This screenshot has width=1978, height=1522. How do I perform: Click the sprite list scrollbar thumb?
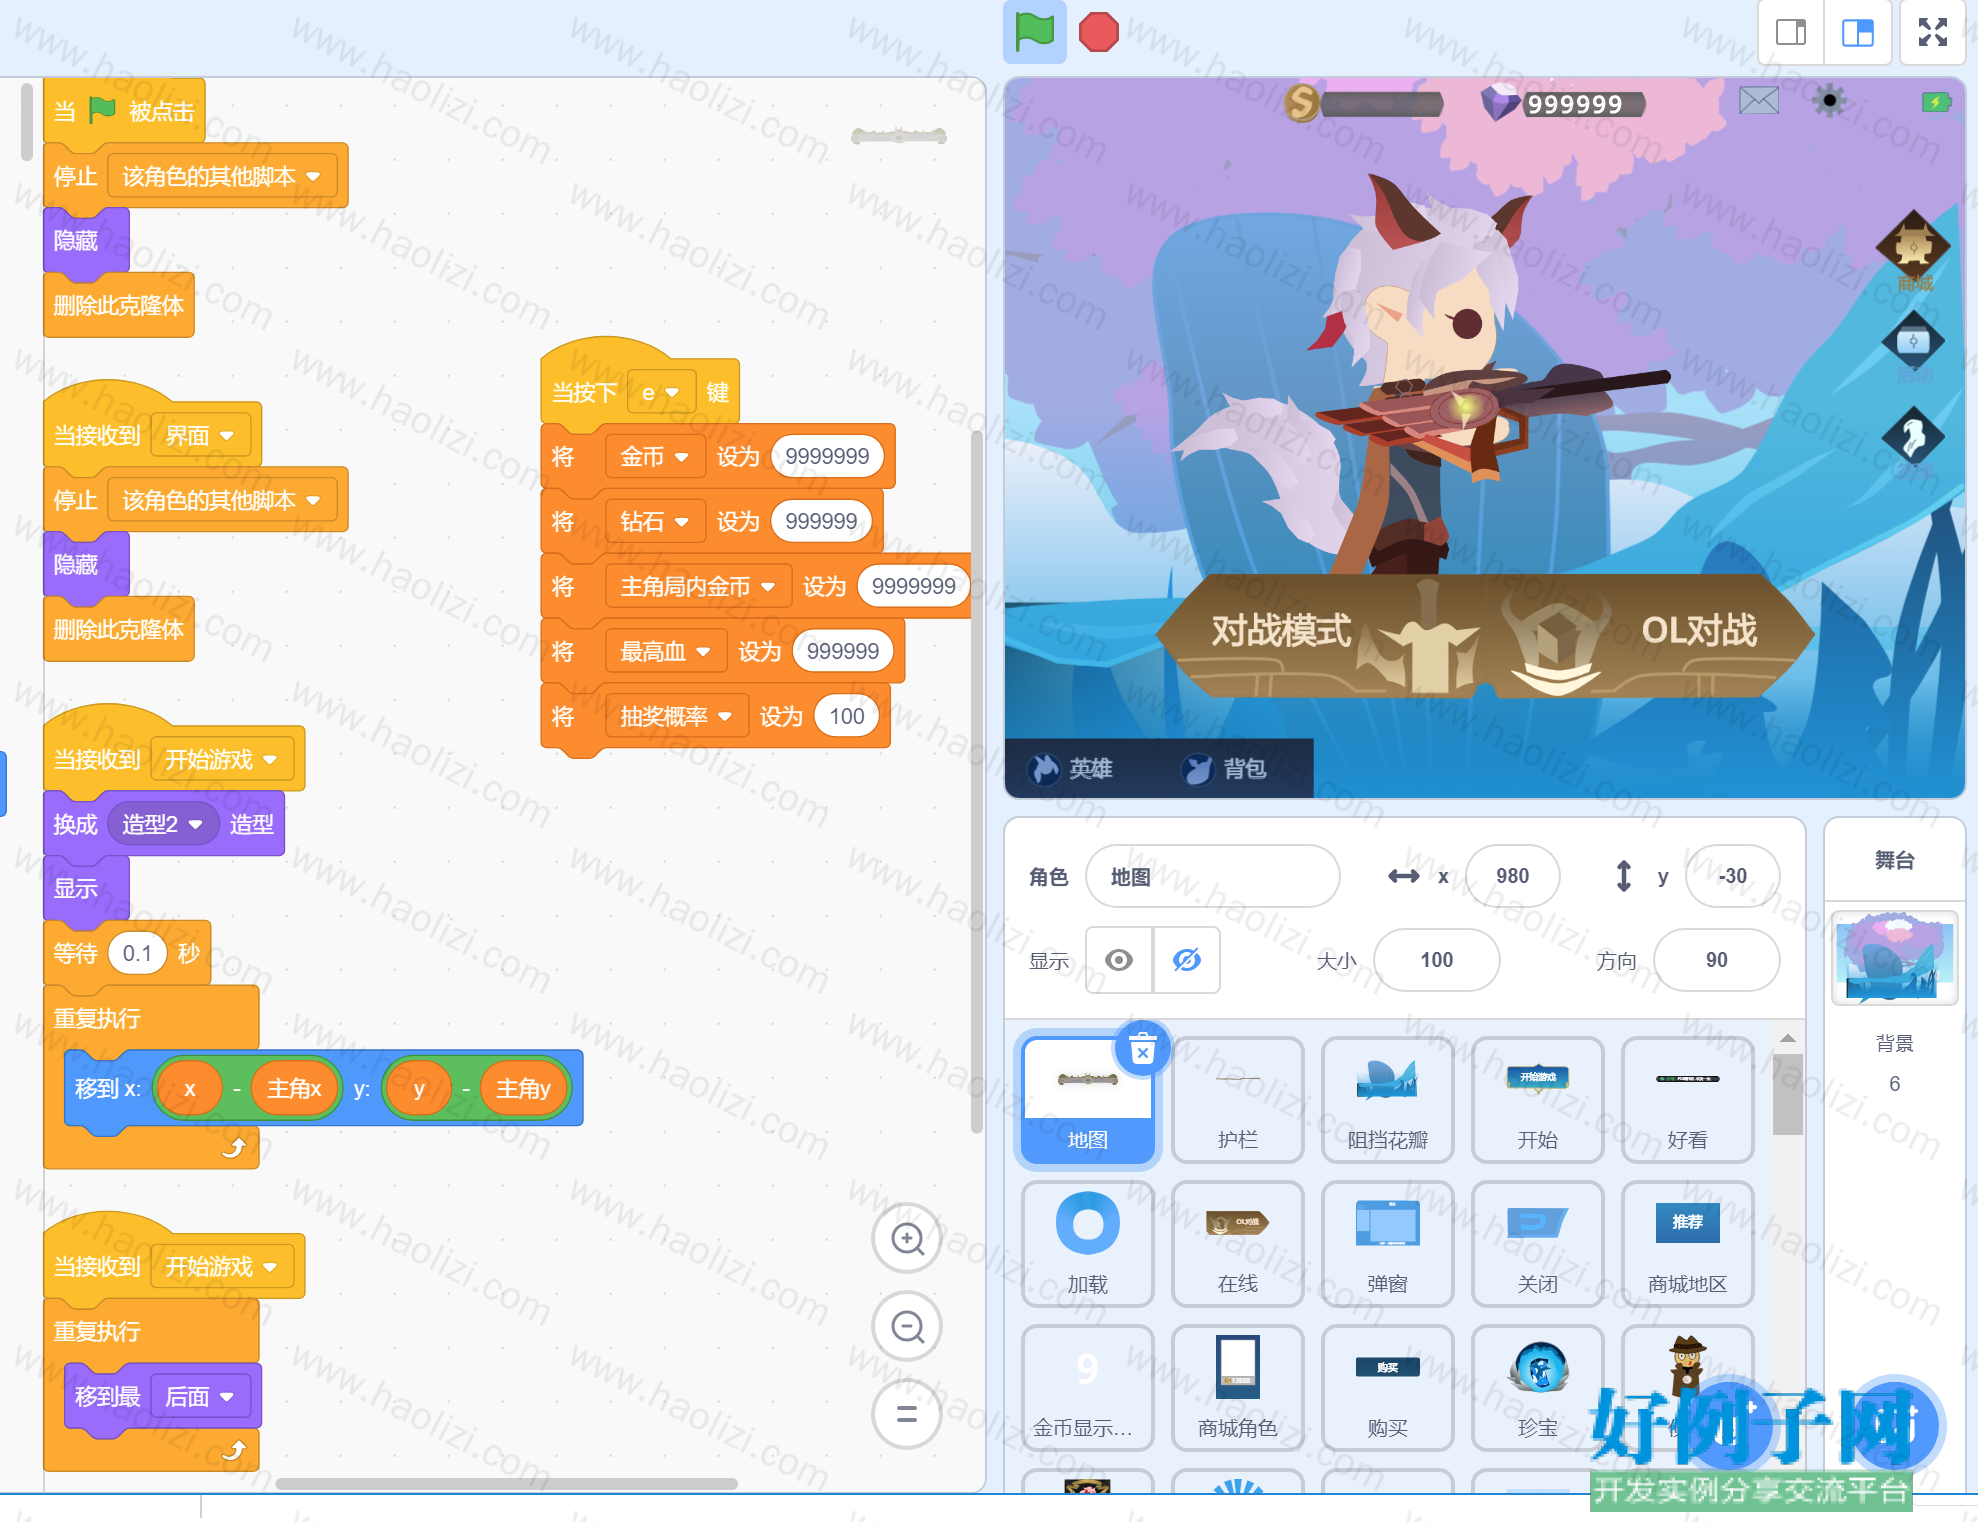pyautogui.click(x=1787, y=1094)
